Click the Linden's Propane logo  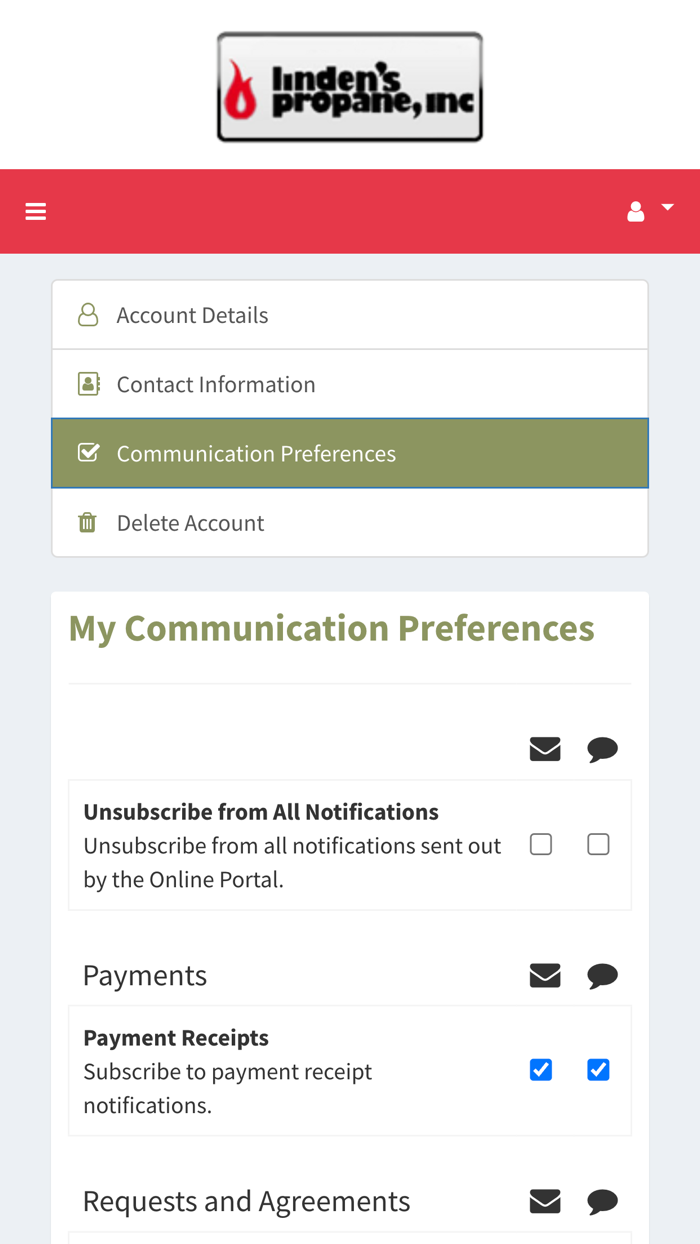click(350, 87)
